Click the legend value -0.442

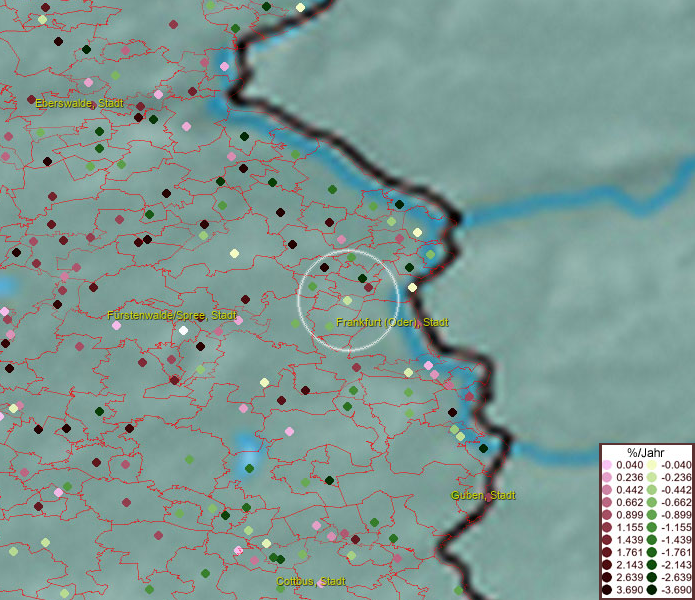point(676,490)
